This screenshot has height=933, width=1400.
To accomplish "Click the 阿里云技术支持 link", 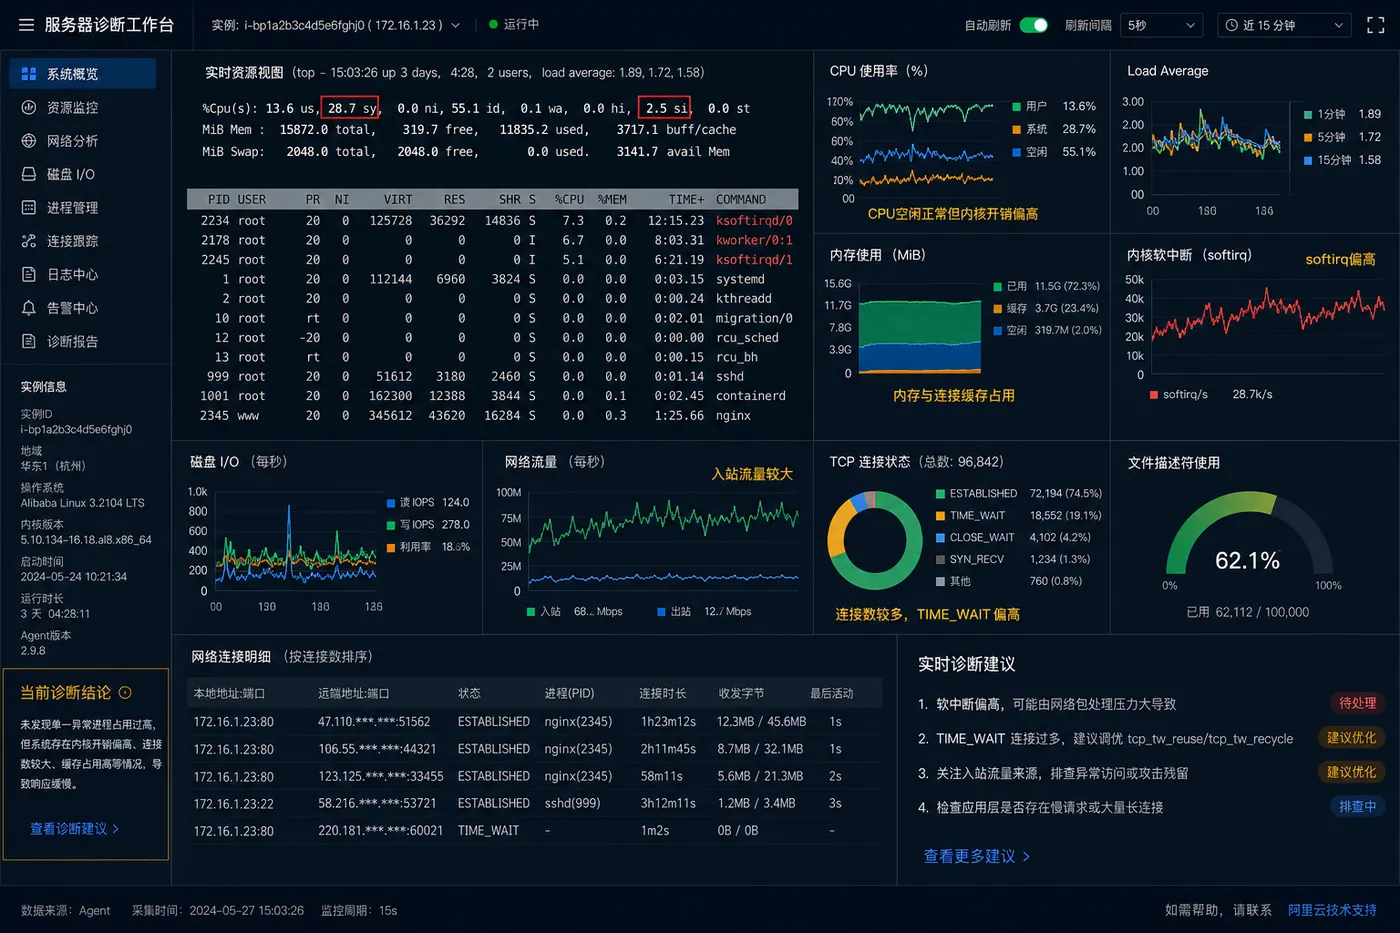I will coord(1332,910).
